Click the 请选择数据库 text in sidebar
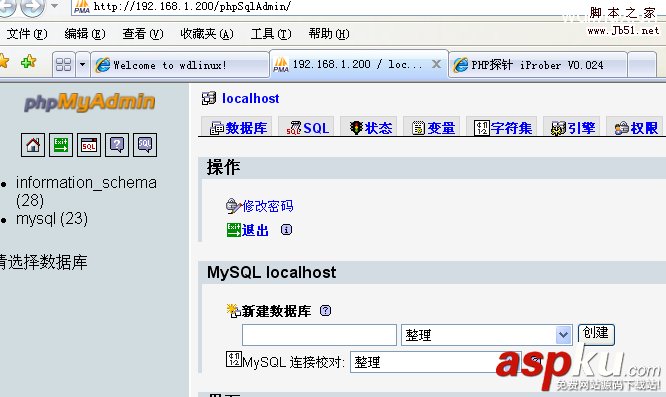 coord(43,262)
